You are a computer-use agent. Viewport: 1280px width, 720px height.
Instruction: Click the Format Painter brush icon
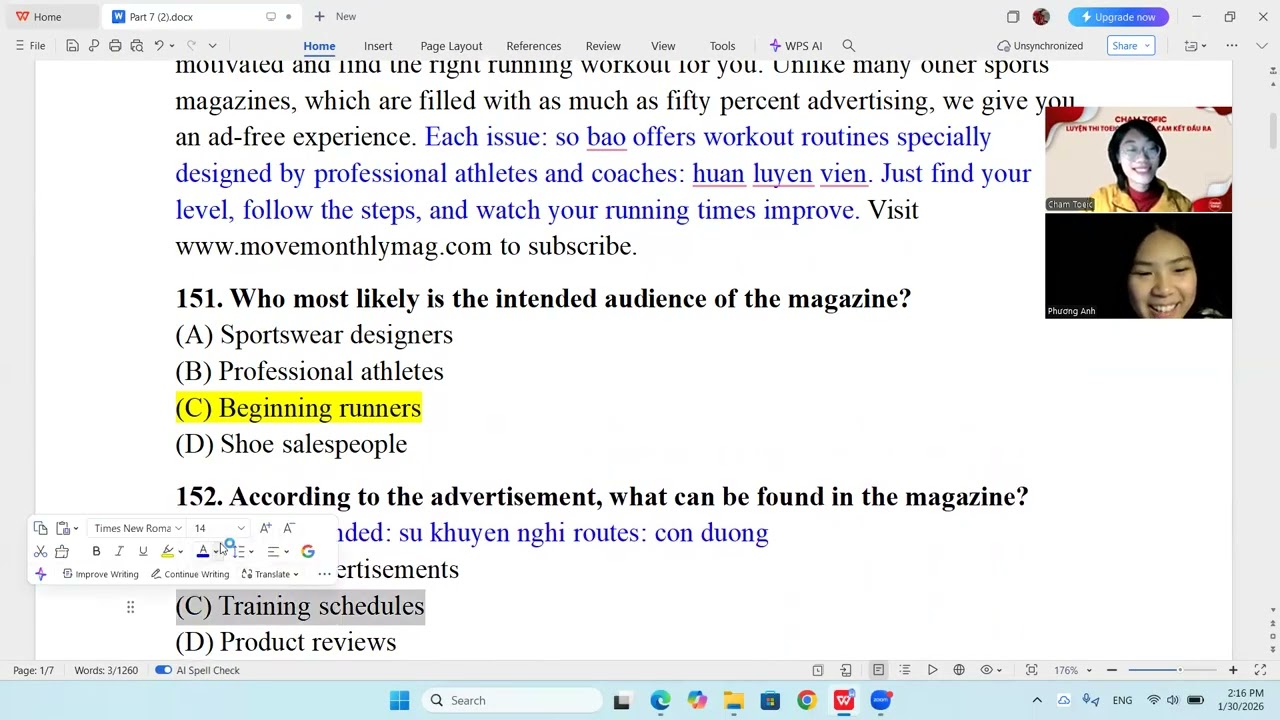pyautogui.click(x=62, y=551)
